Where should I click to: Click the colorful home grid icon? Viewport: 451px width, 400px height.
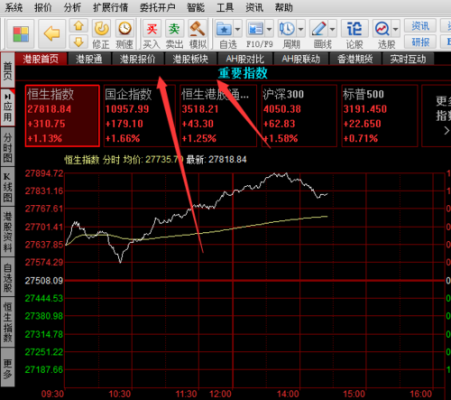point(21,34)
